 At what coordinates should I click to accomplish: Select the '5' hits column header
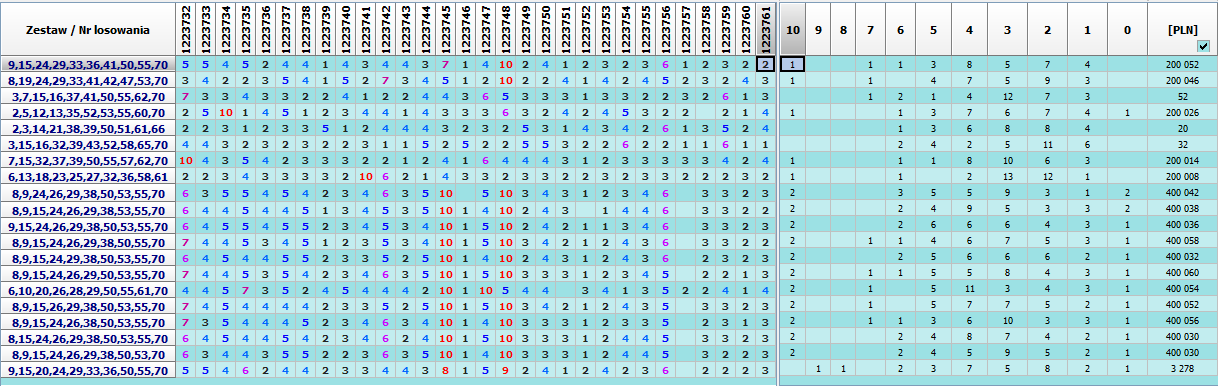932,28
